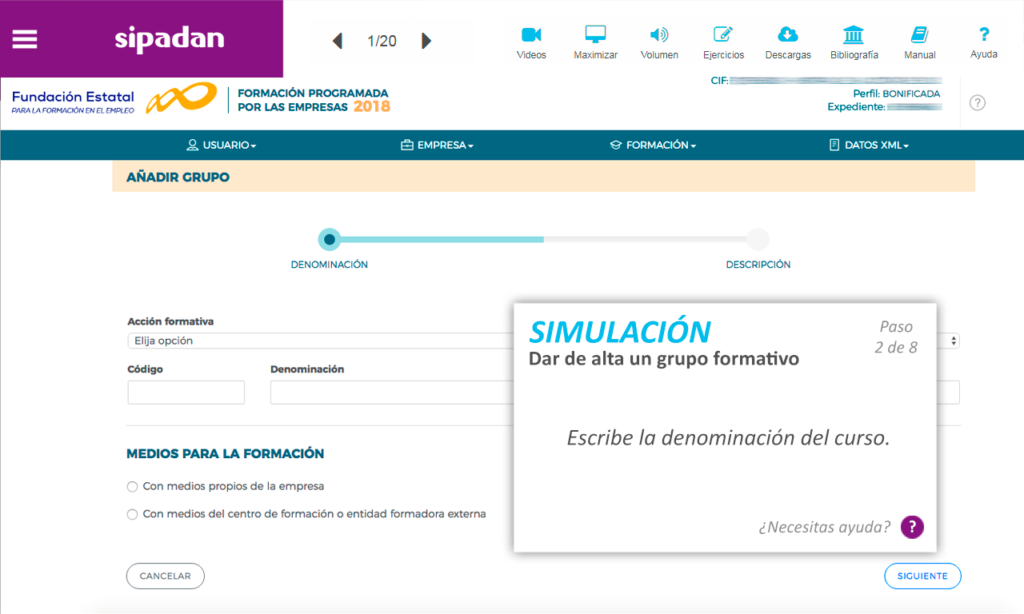
Task: Click the 1/20 page counter
Action: click(381, 41)
